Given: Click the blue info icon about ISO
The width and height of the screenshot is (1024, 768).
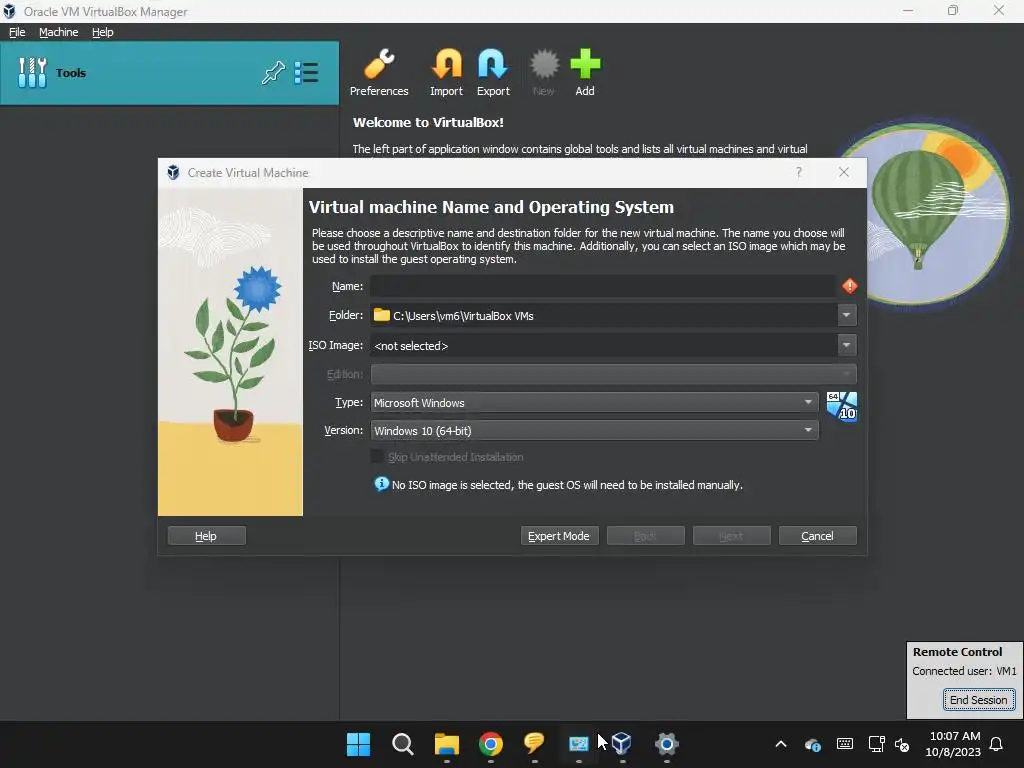Looking at the screenshot, I should [x=381, y=484].
